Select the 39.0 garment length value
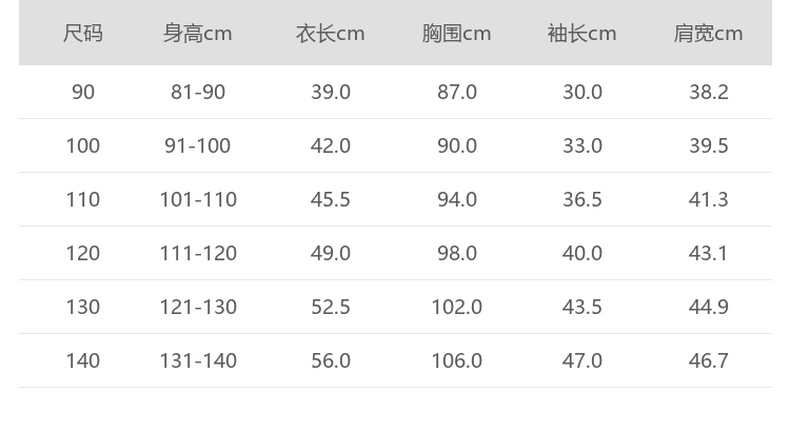The image size is (790, 431). (x=330, y=92)
